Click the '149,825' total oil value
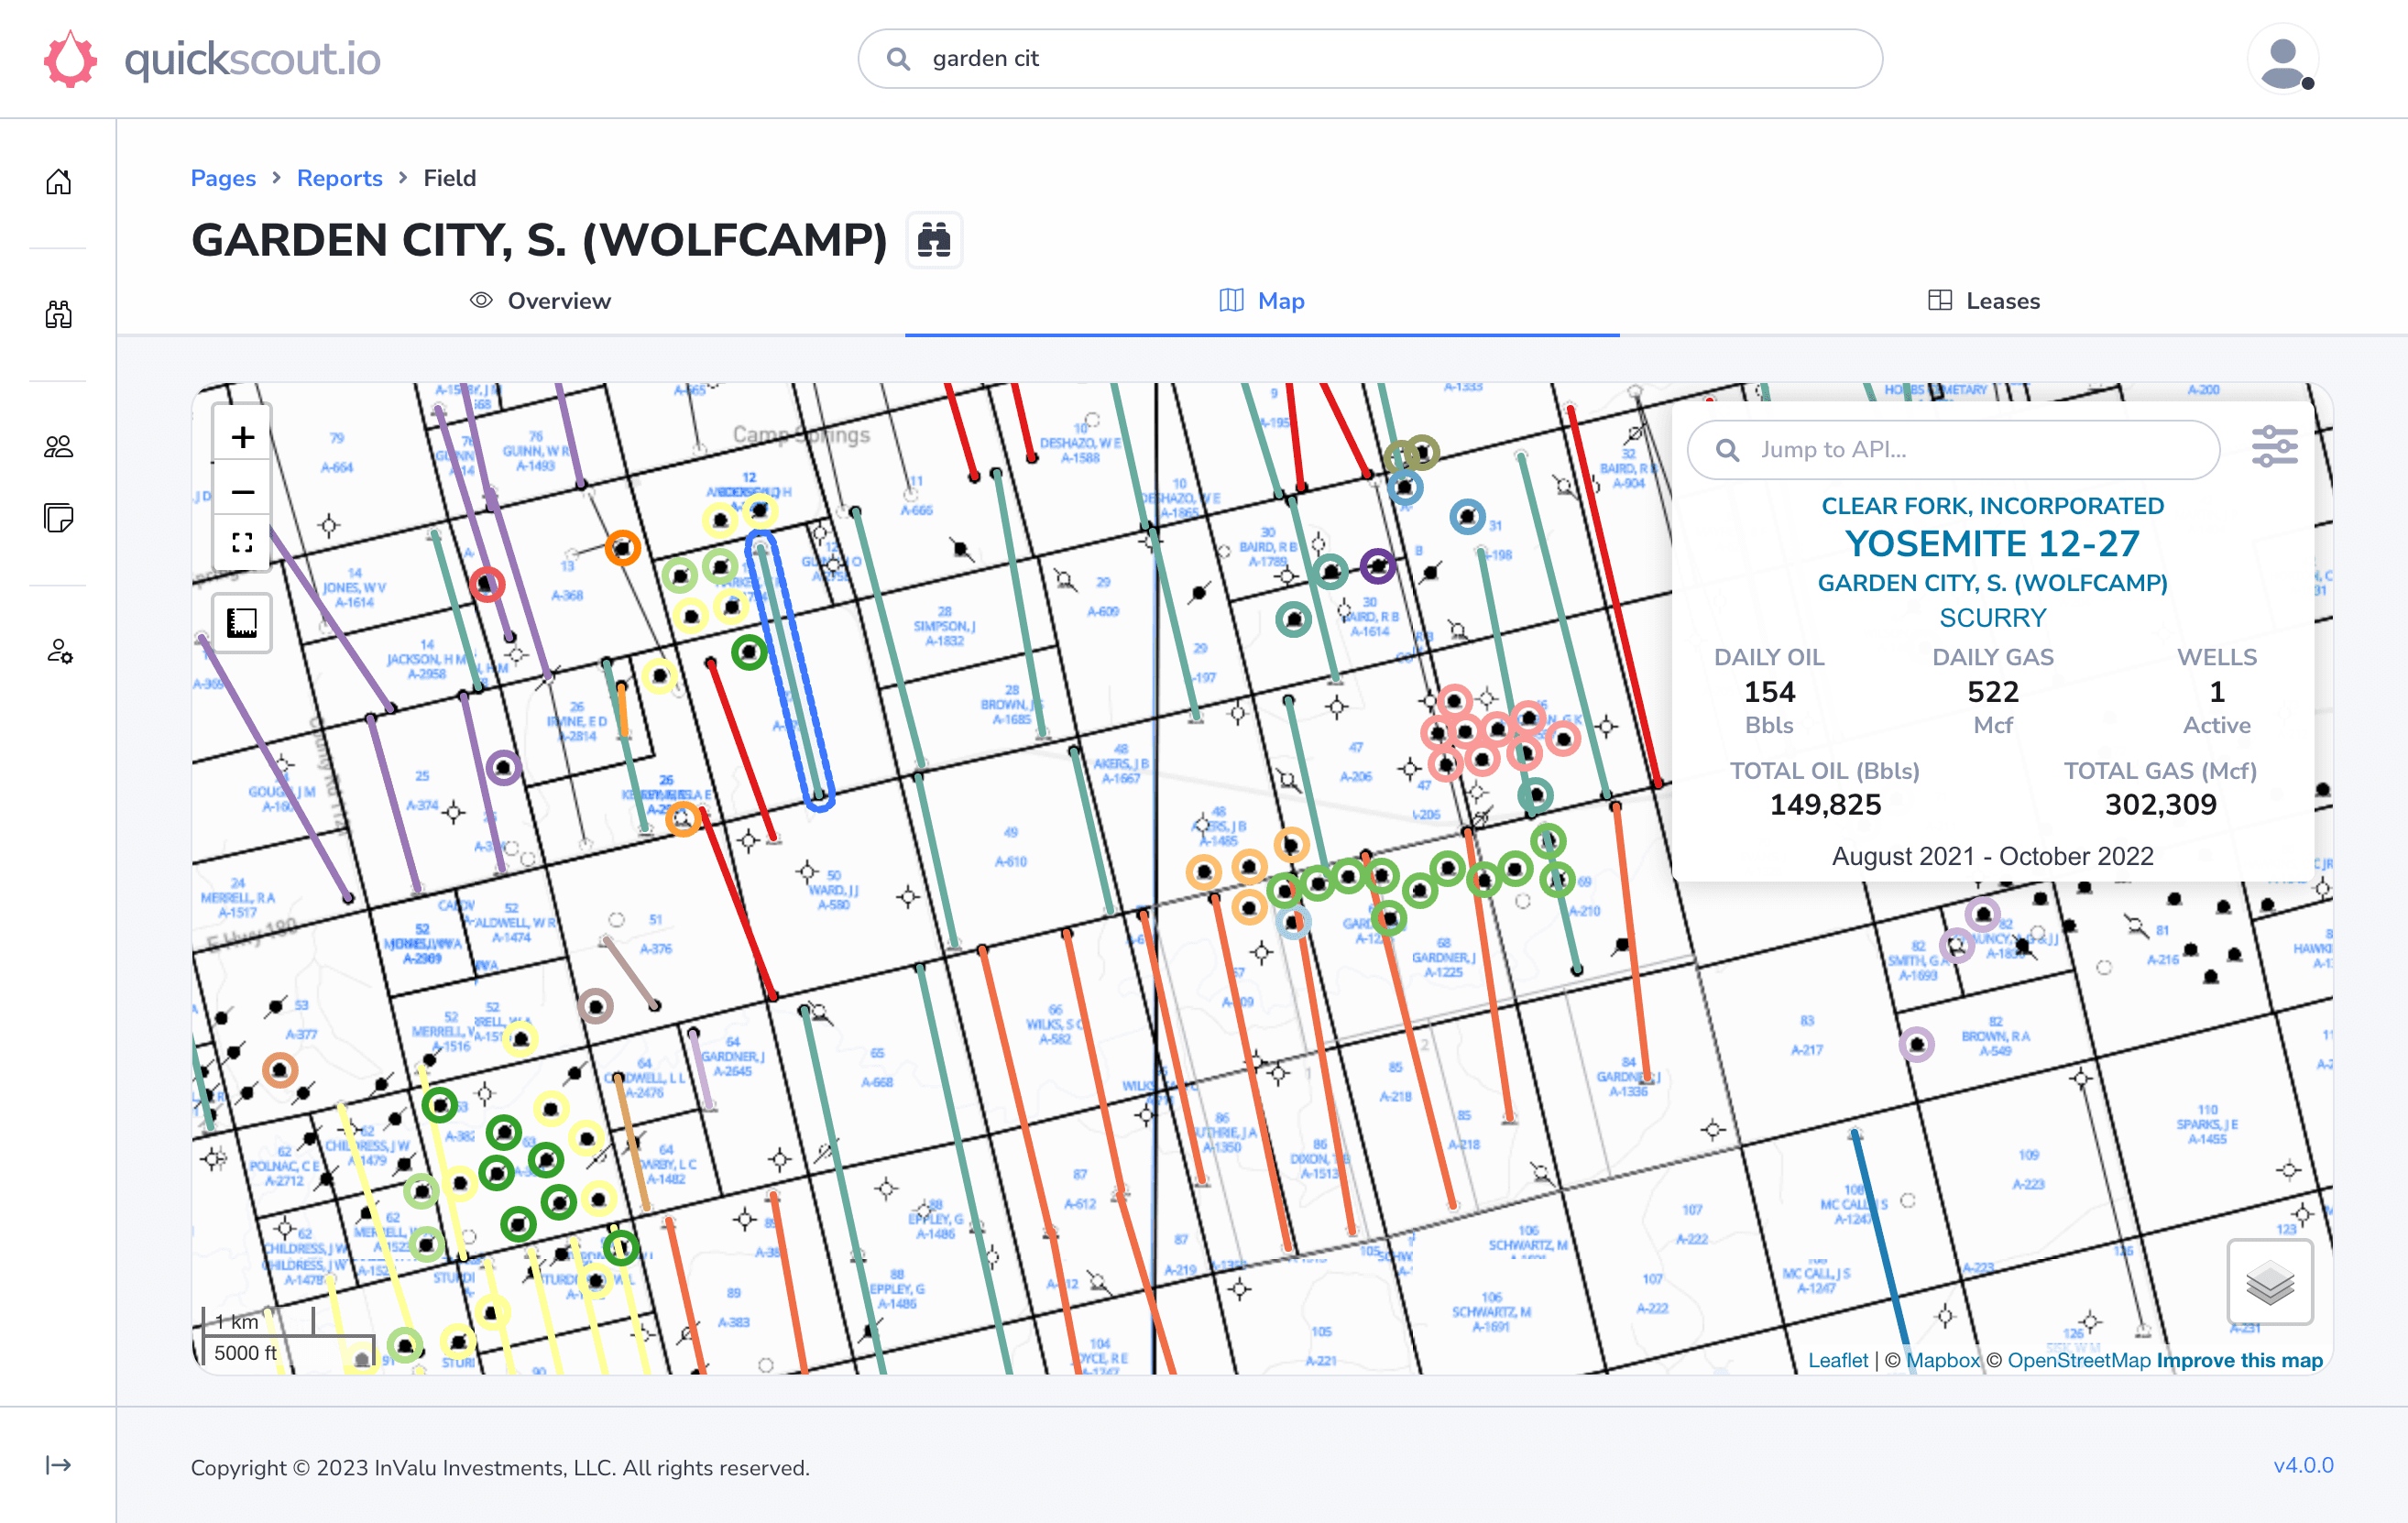The width and height of the screenshot is (2408, 1523). point(1825,805)
